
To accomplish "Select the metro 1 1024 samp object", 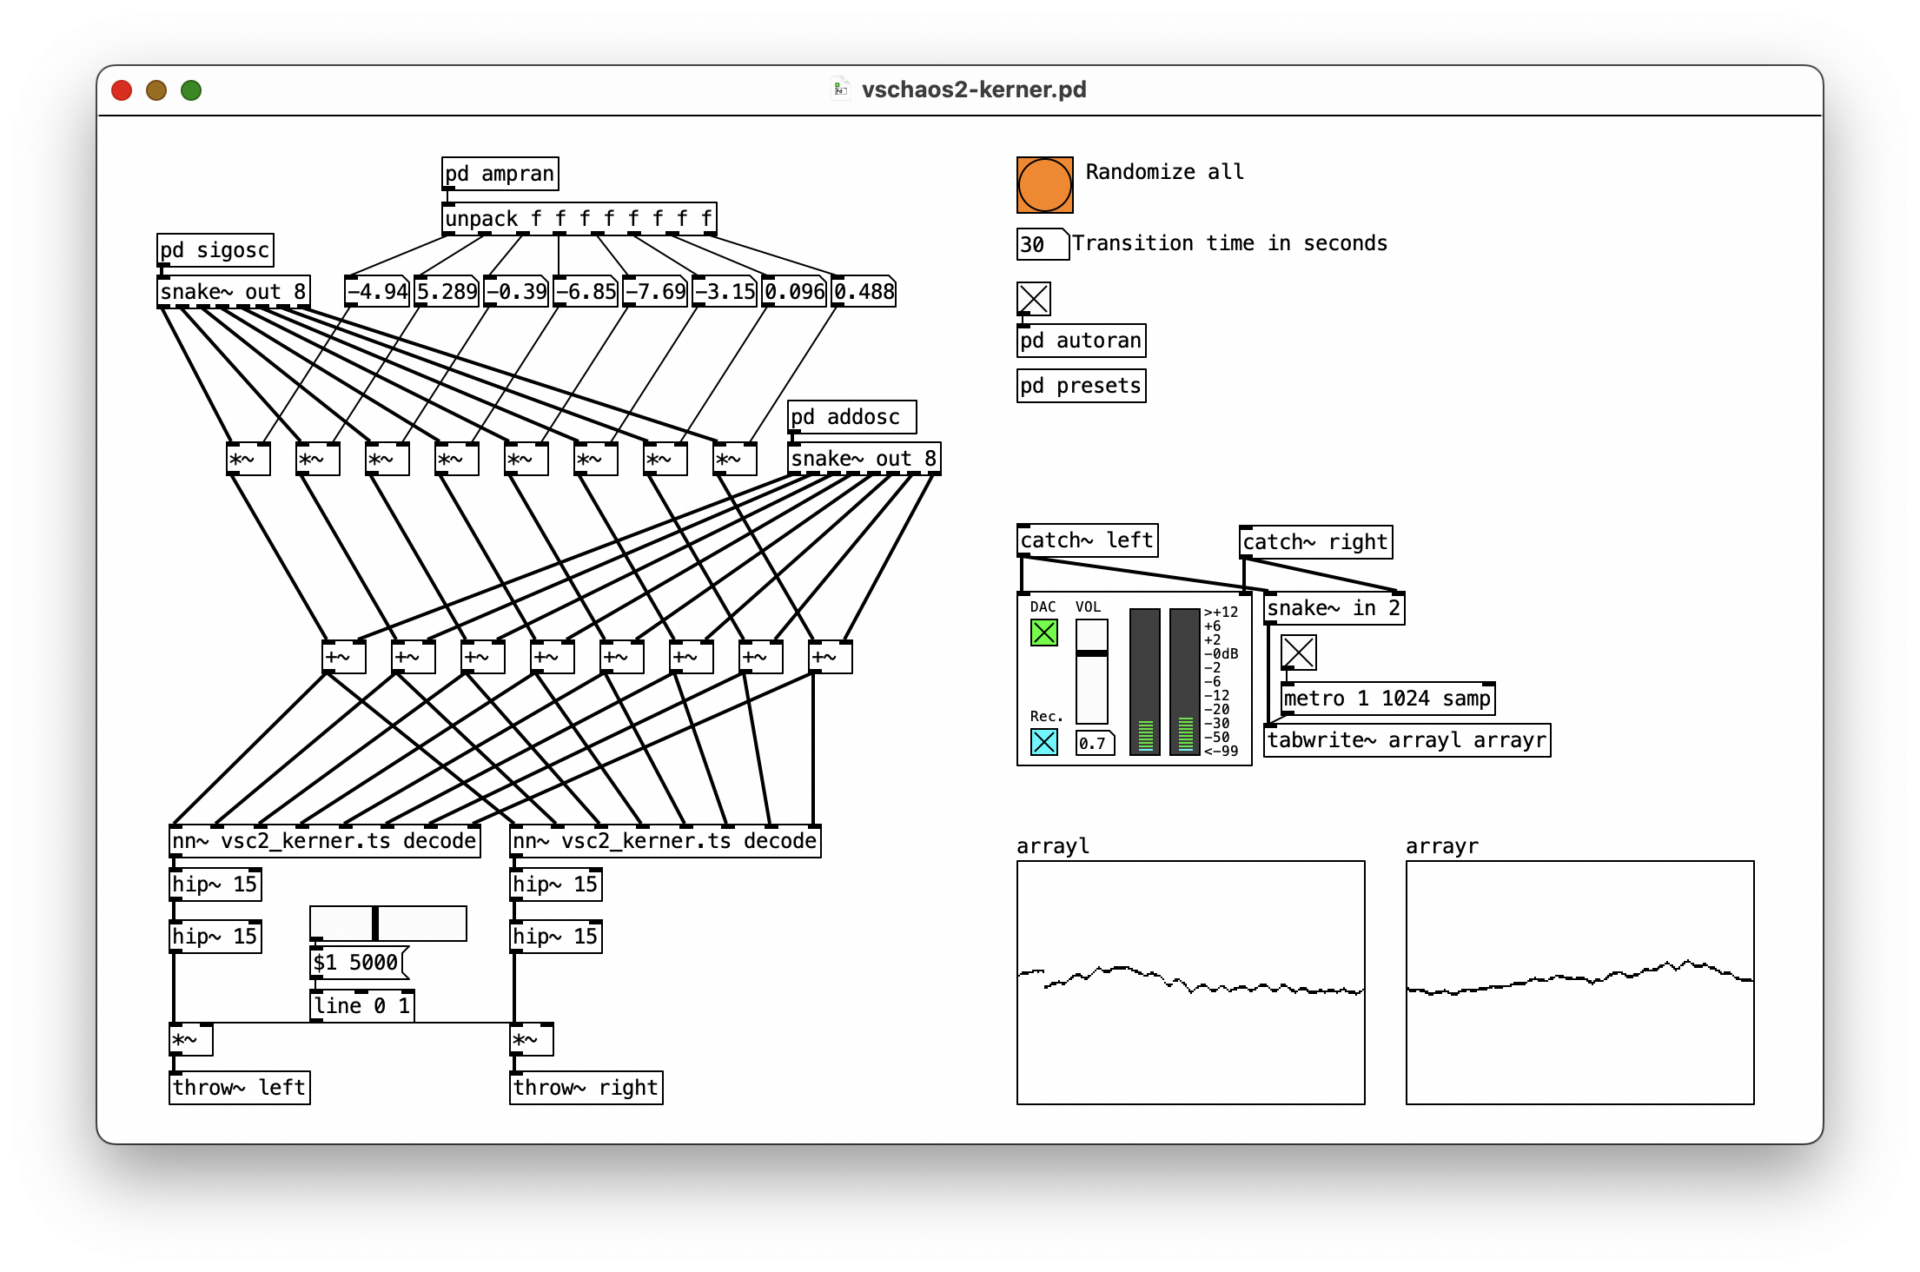I will tap(1388, 698).
